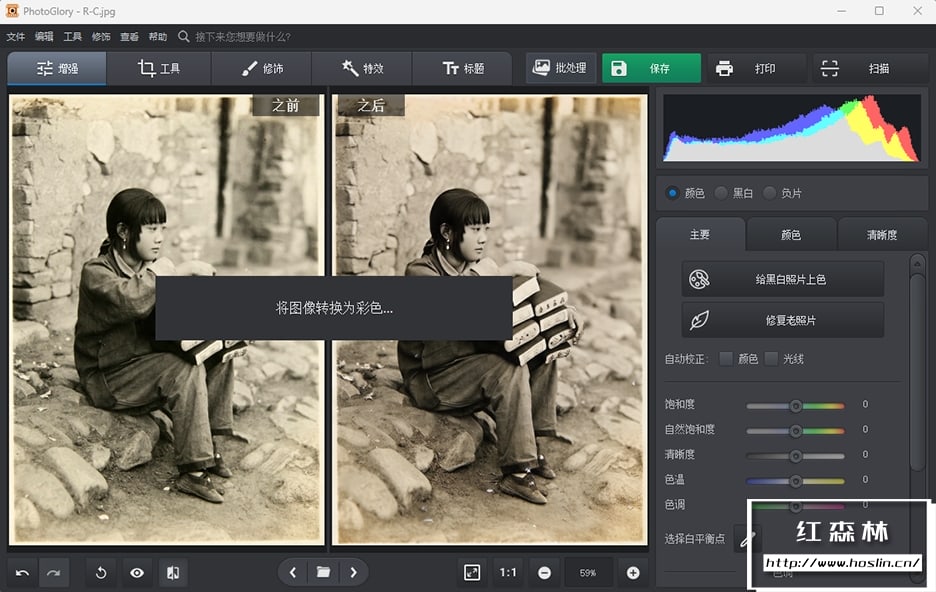Toggle the eye preview icon

137,573
